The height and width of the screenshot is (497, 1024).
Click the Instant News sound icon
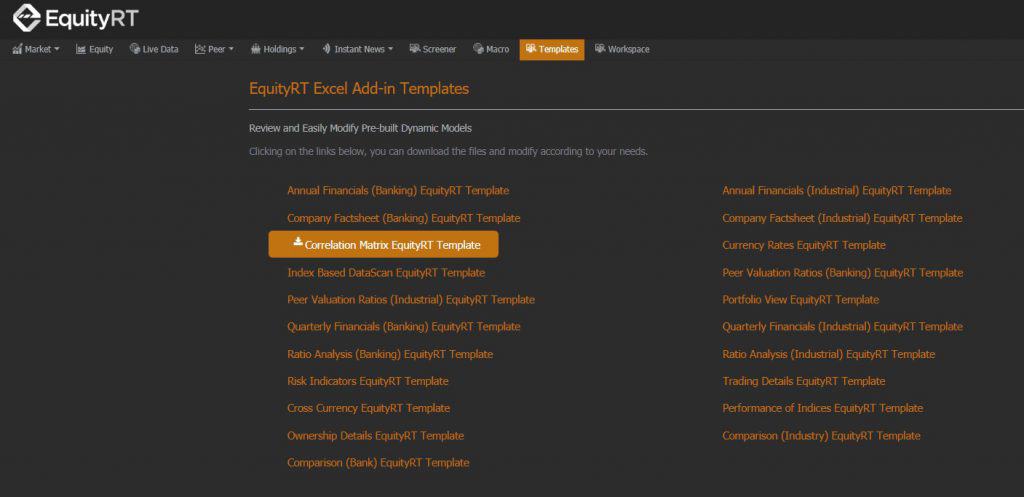(x=326, y=49)
